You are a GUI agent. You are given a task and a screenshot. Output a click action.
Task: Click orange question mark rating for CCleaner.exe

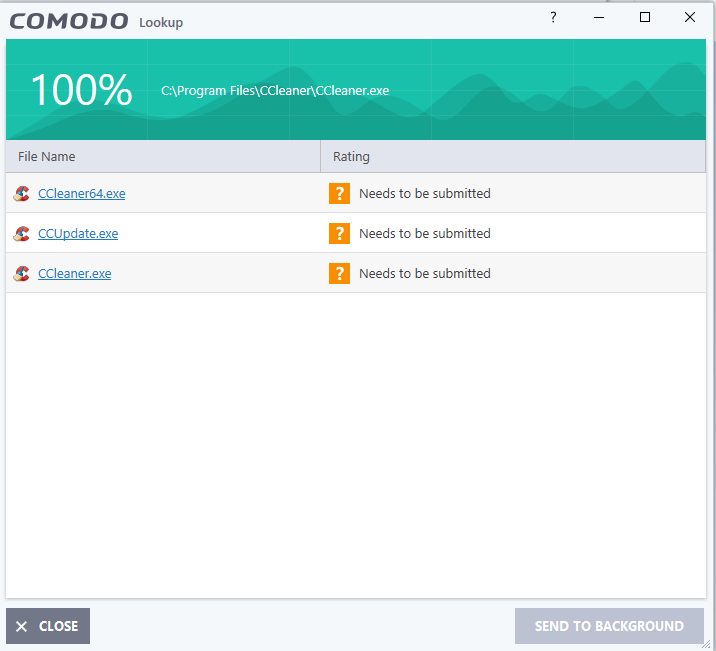pos(339,273)
